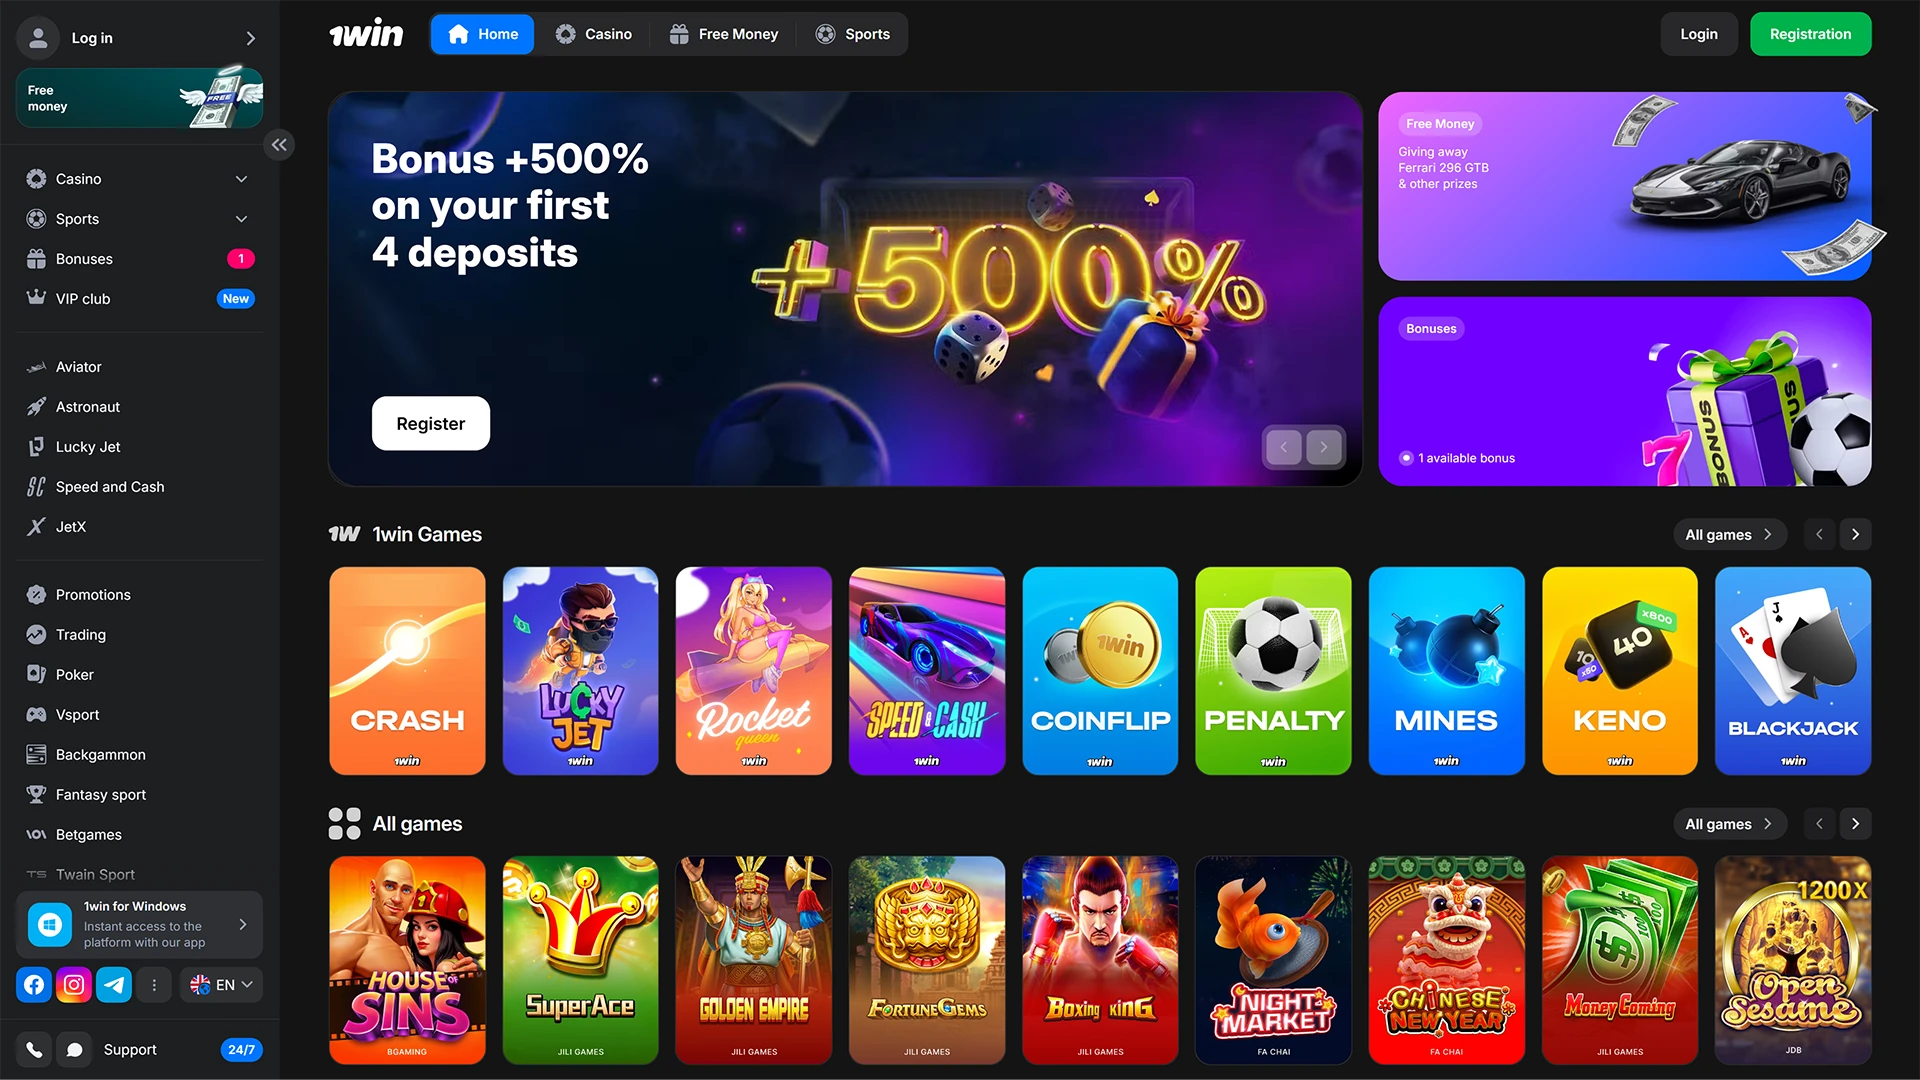Open All games link beside 1win Games
The width and height of the screenshot is (1920, 1080).
pos(1729,535)
